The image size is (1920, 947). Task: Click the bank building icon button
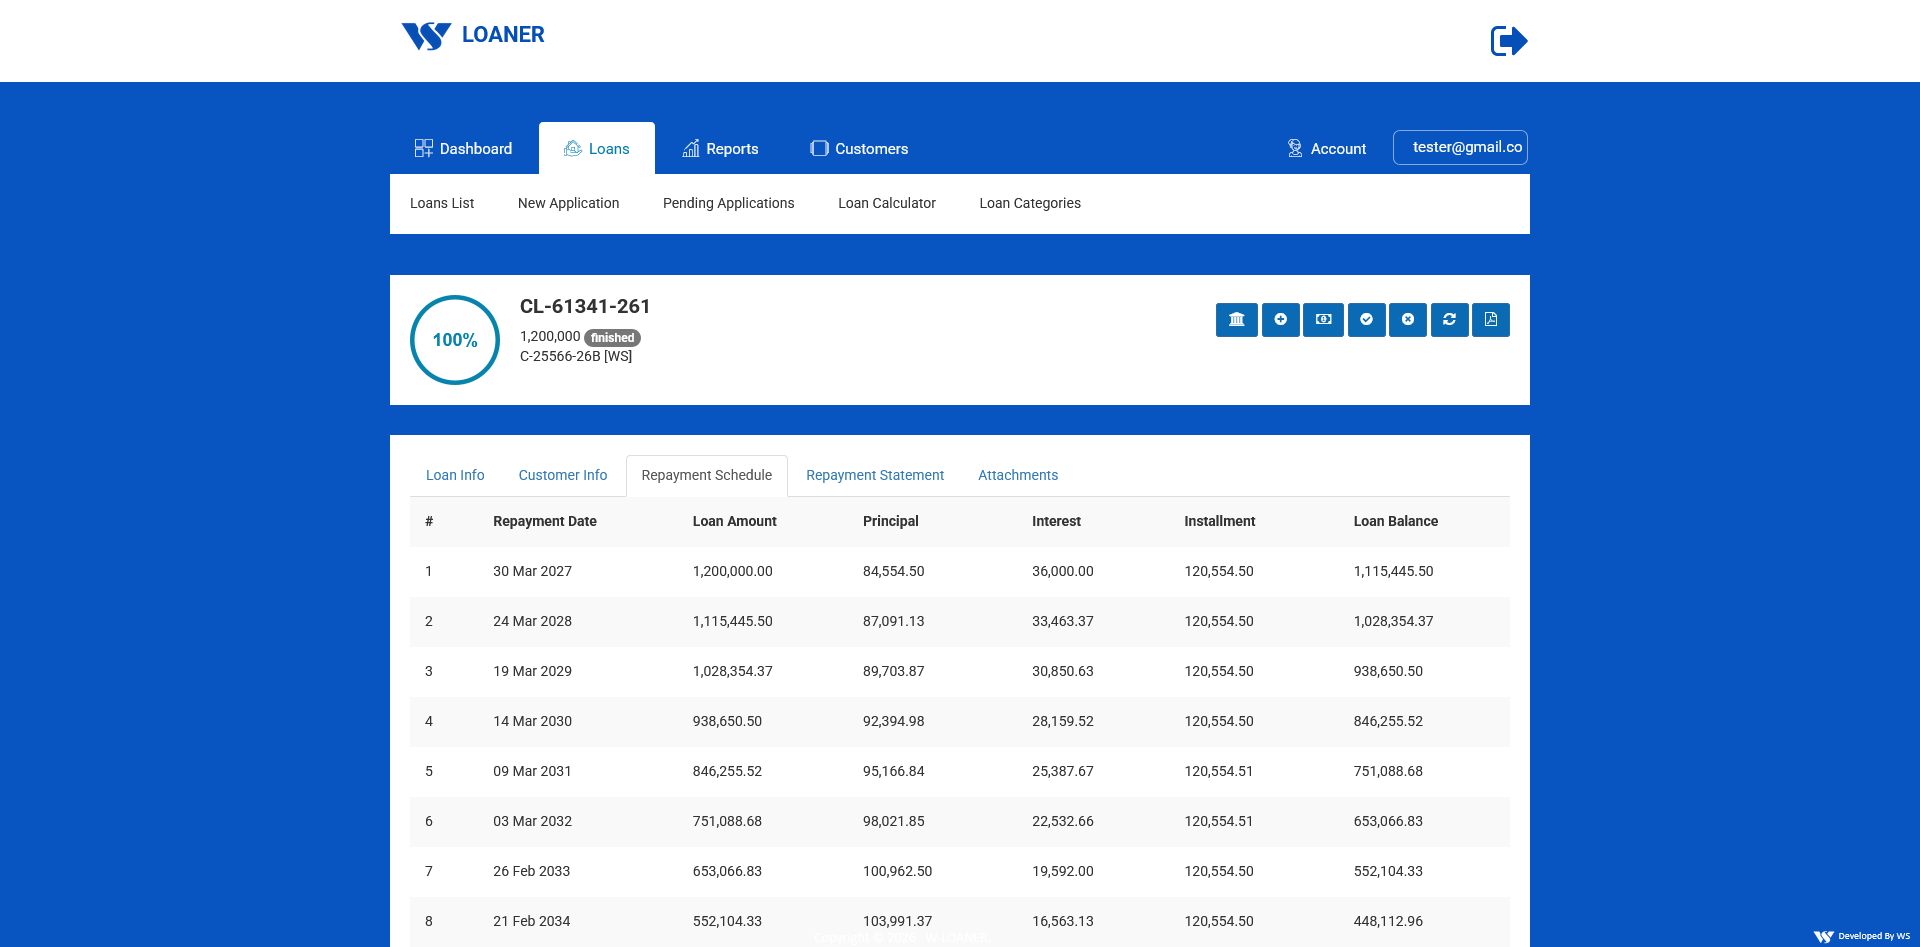pyautogui.click(x=1237, y=320)
